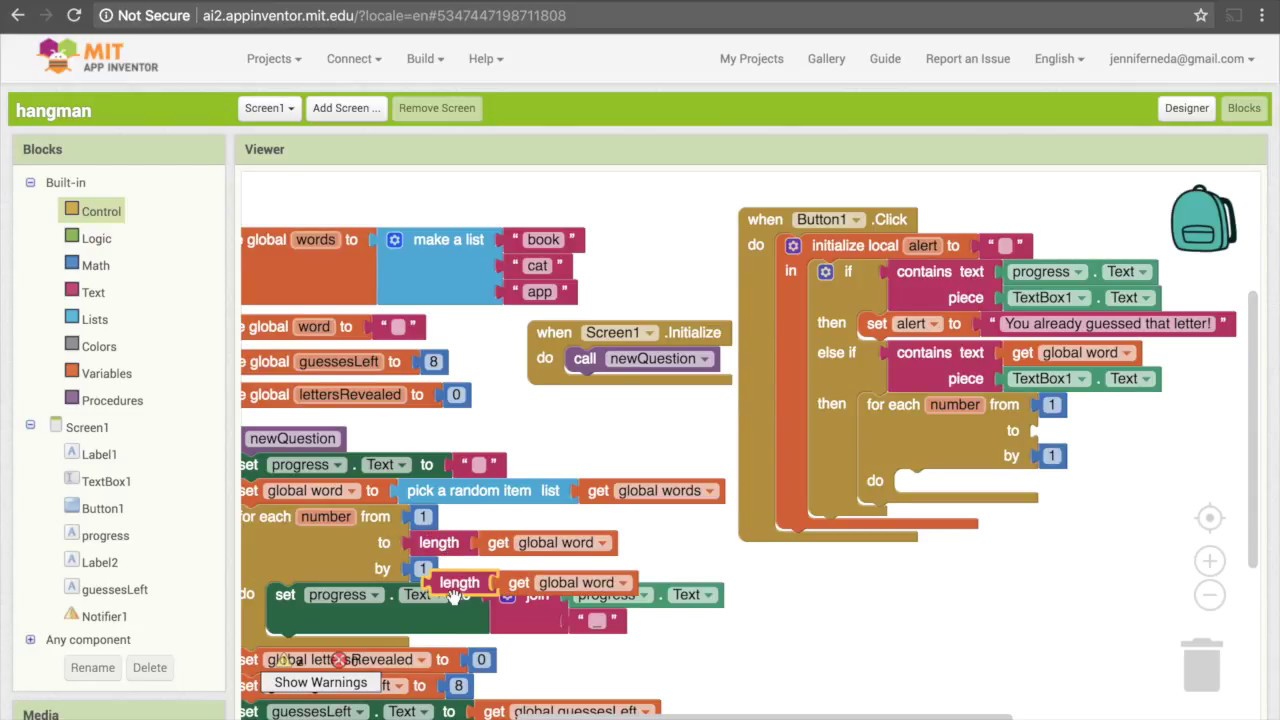Image resolution: width=1280 pixels, height=720 pixels.
Task: Select the progress component in the tree
Action: tap(105, 536)
